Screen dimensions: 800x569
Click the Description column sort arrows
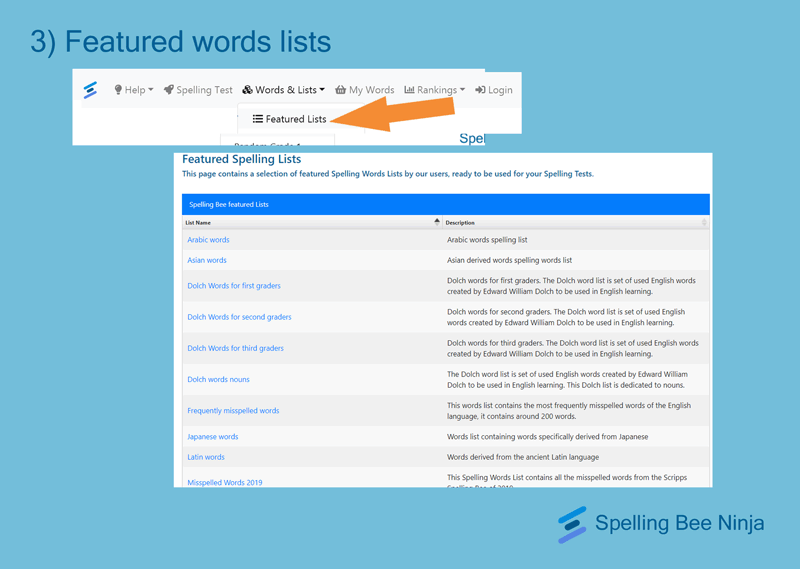pyautogui.click(x=704, y=222)
